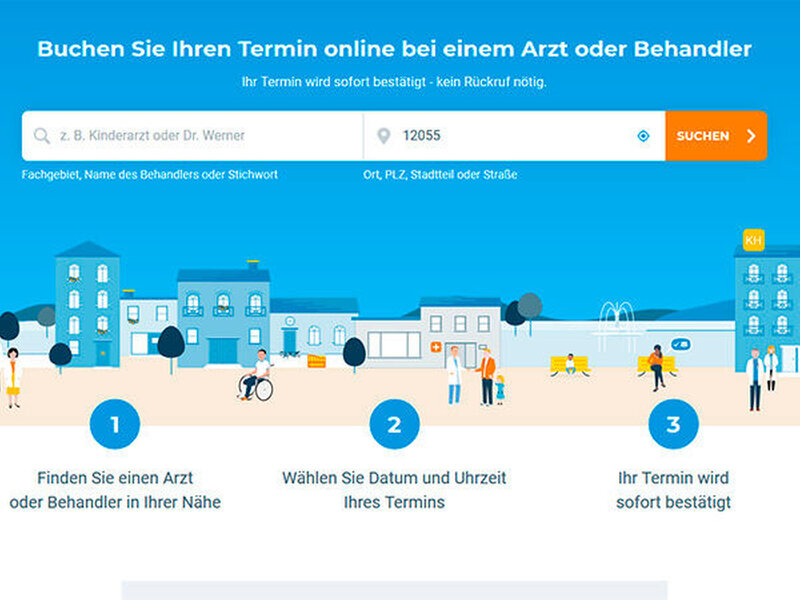This screenshot has width=800, height=600.
Task: Click the step 2 circle
Action: click(394, 424)
